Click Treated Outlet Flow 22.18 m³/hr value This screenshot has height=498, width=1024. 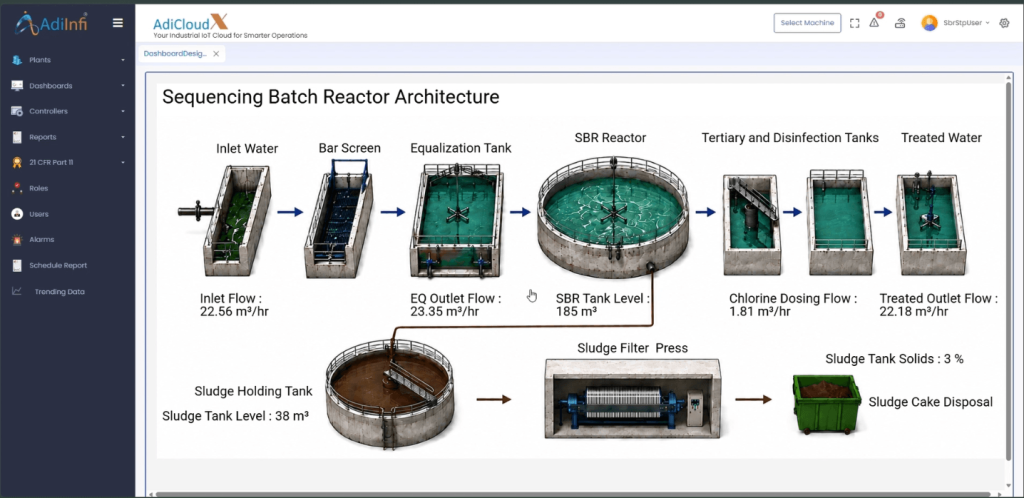coord(914,311)
